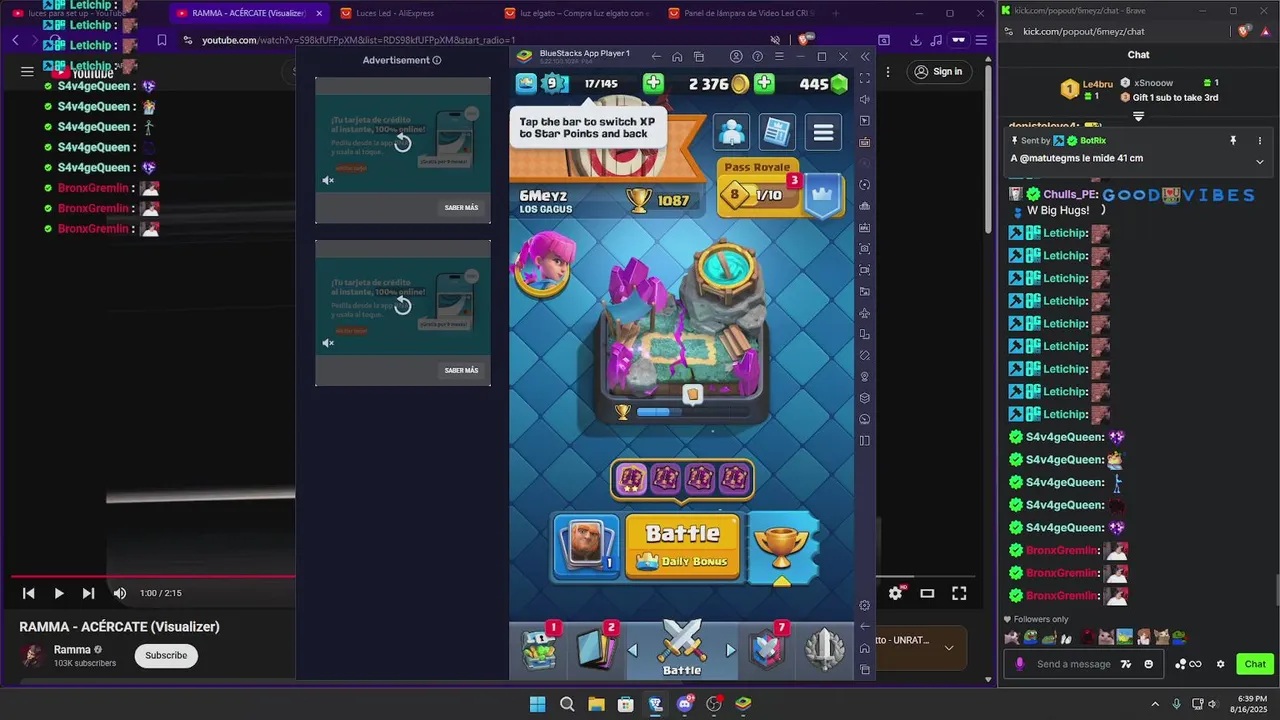Click the YouTube Sign in button
The width and height of the screenshot is (1280, 720).
[x=939, y=71]
